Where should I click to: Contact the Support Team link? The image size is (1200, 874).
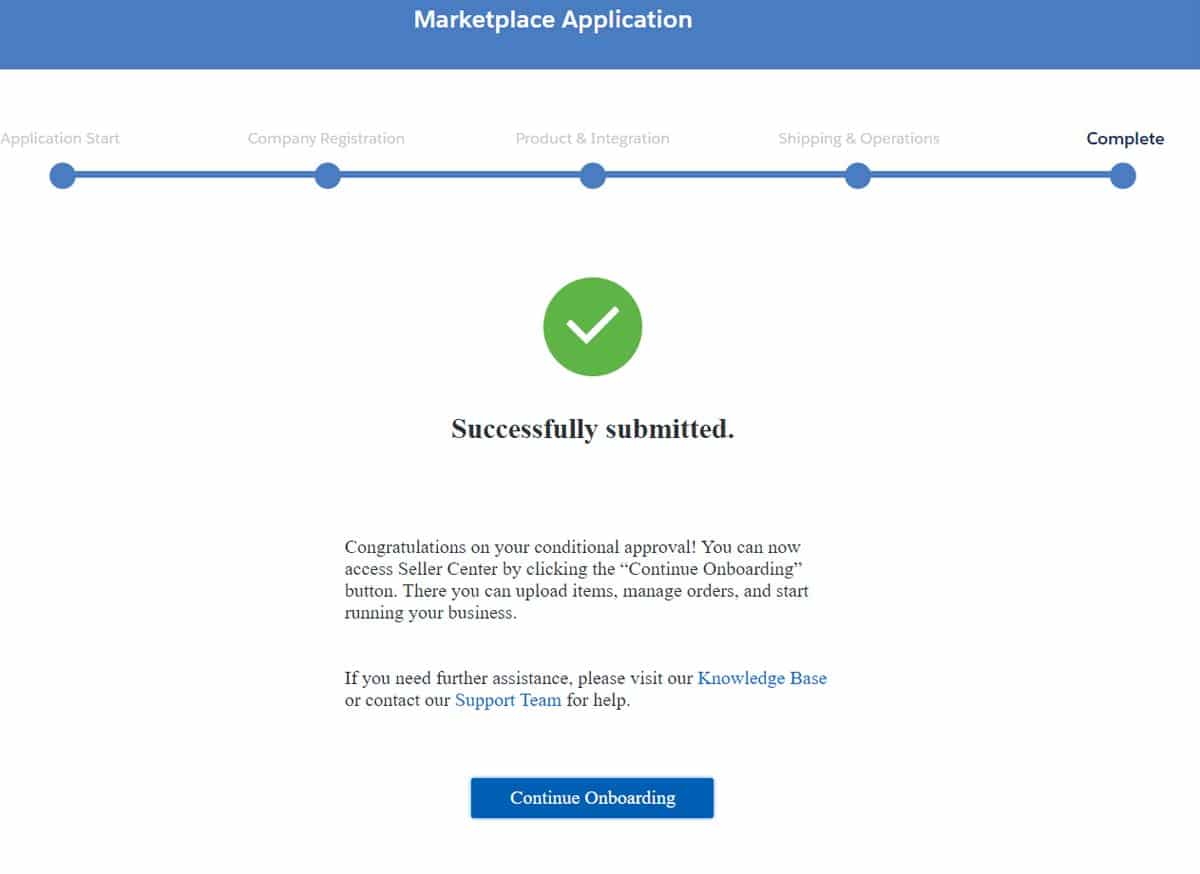coord(508,700)
